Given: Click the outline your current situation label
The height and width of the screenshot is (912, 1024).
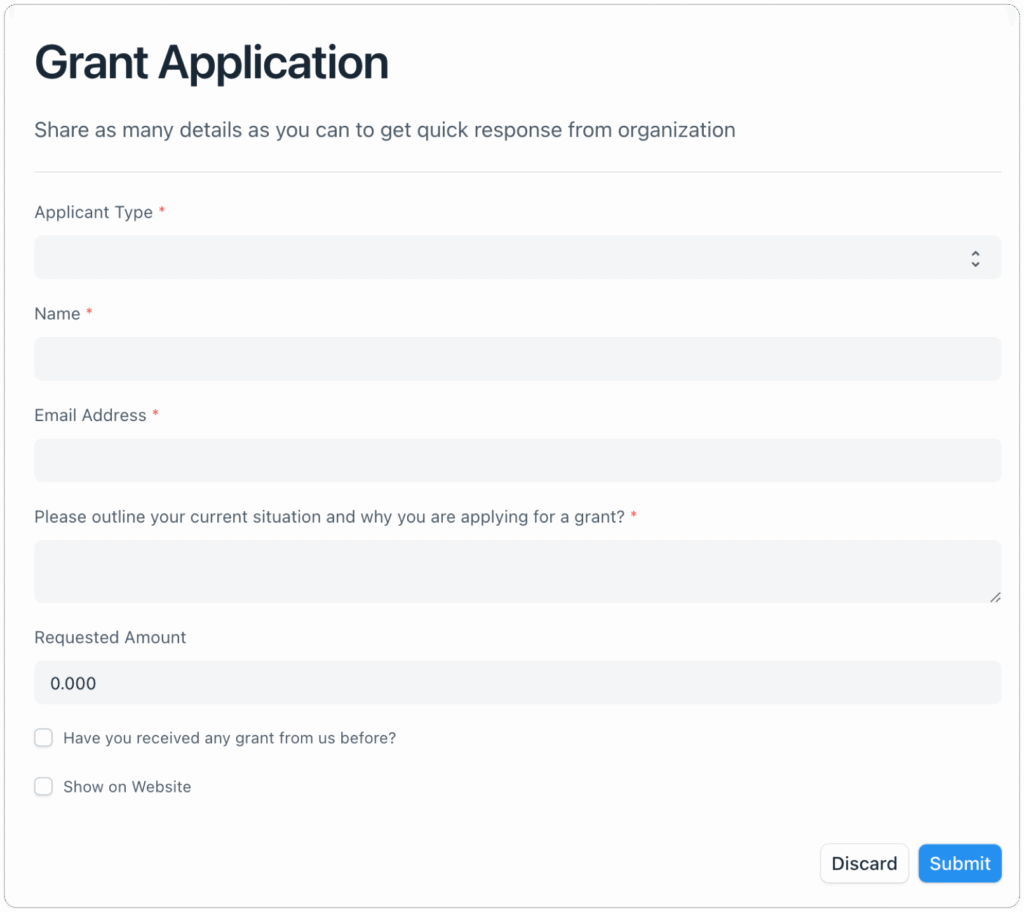Looking at the screenshot, I should tap(329, 517).
